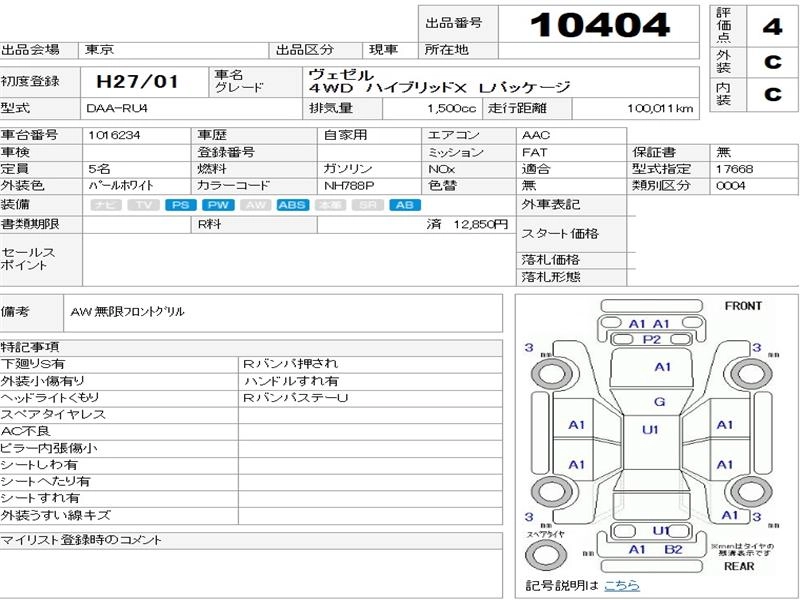
Task: Click the mileage value 100,011 km
Action: pyautogui.click(x=660, y=109)
